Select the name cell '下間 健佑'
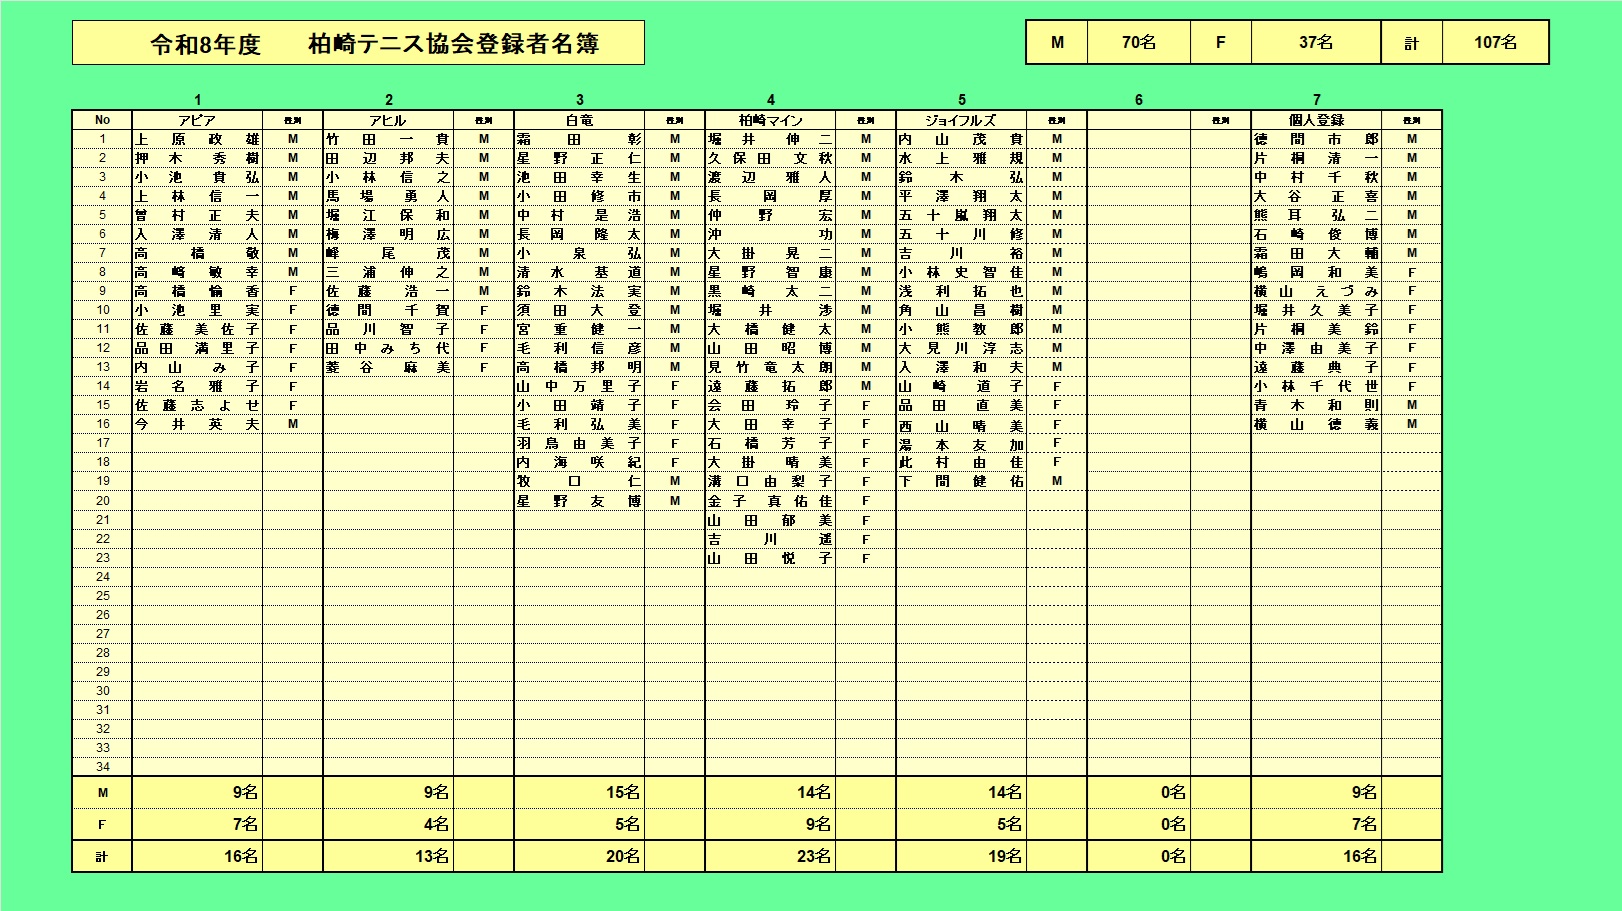 pyautogui.click(x=961, y=481)
